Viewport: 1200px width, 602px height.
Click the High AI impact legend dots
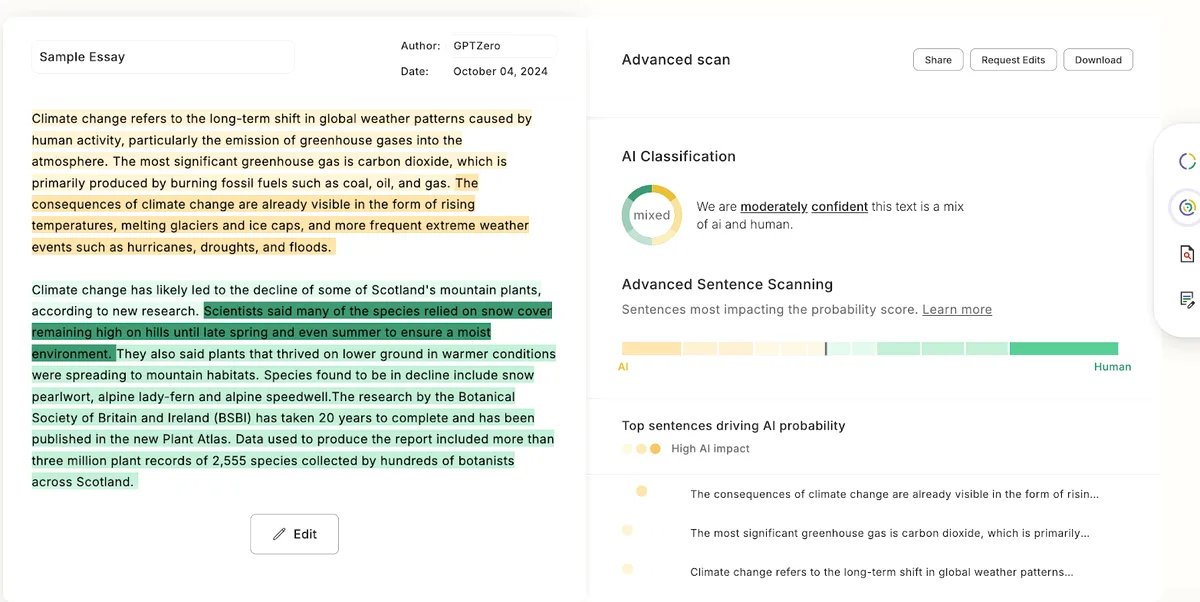(x=641, y=449)
